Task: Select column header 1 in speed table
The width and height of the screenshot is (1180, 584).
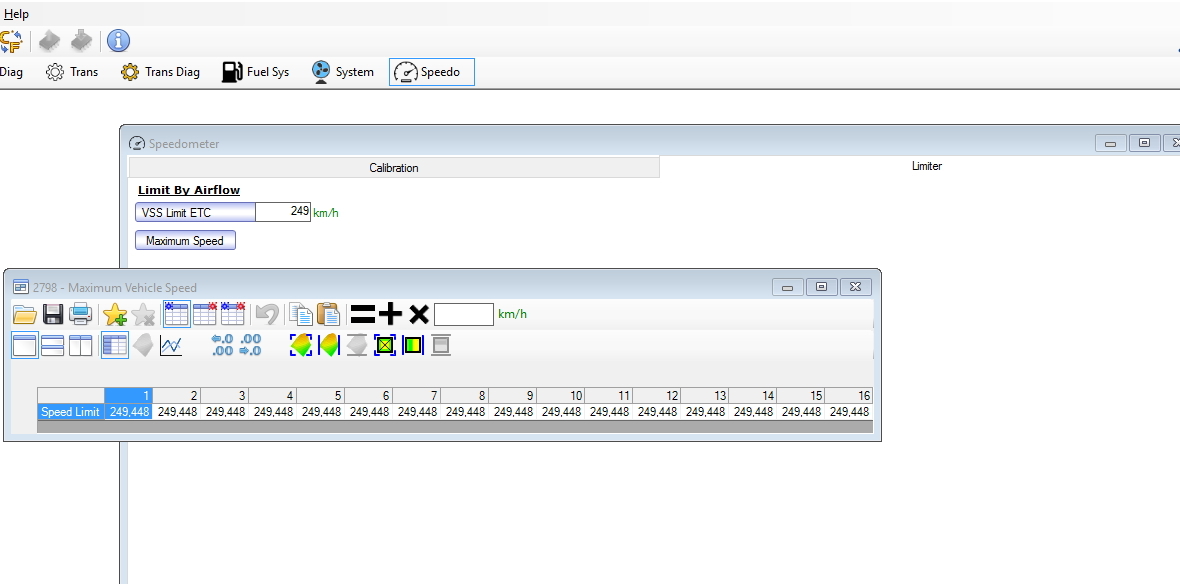Action: click(x=128, y=395)
